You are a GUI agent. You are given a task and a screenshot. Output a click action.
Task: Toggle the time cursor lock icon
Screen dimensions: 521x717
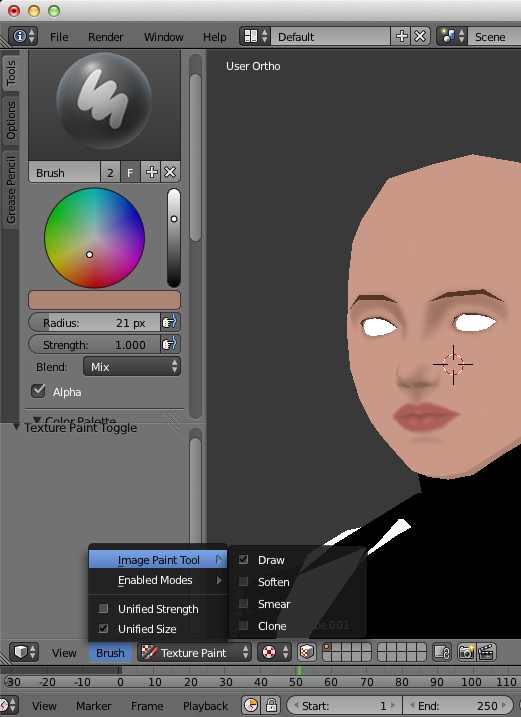271,705
